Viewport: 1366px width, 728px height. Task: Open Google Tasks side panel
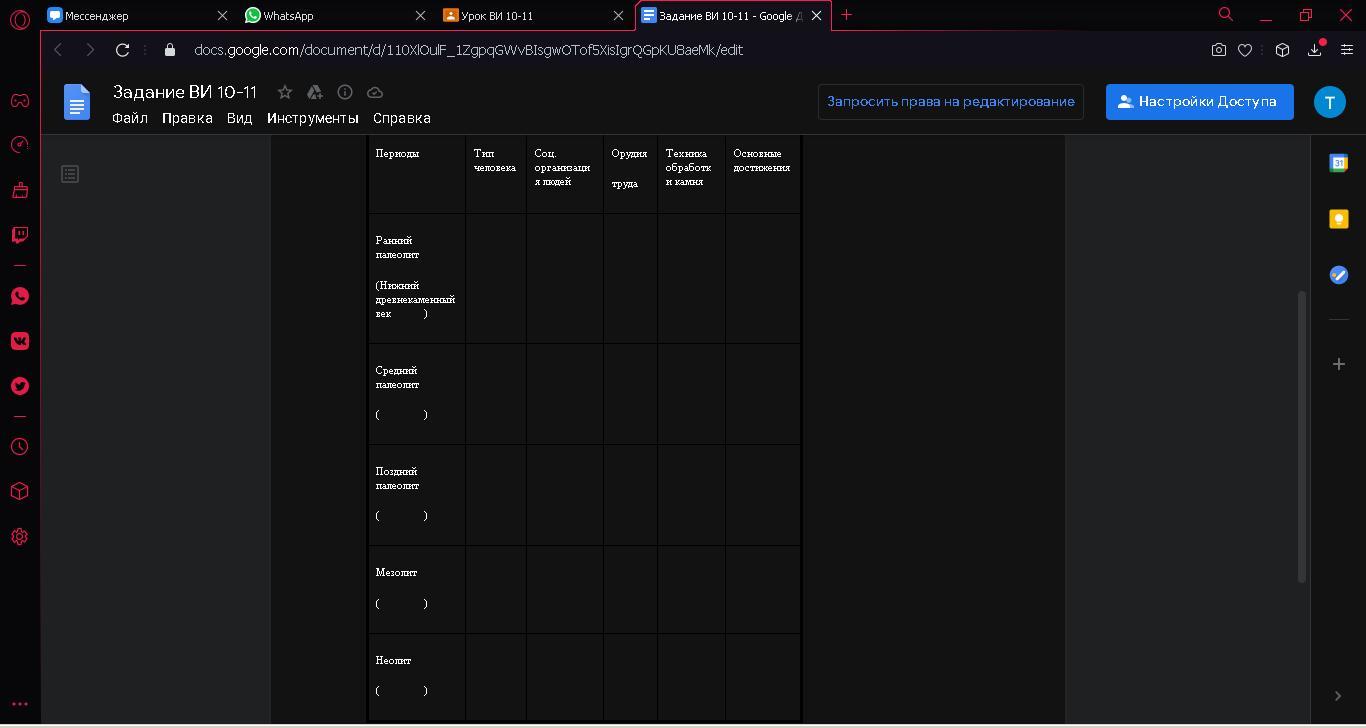[1338, 275]
